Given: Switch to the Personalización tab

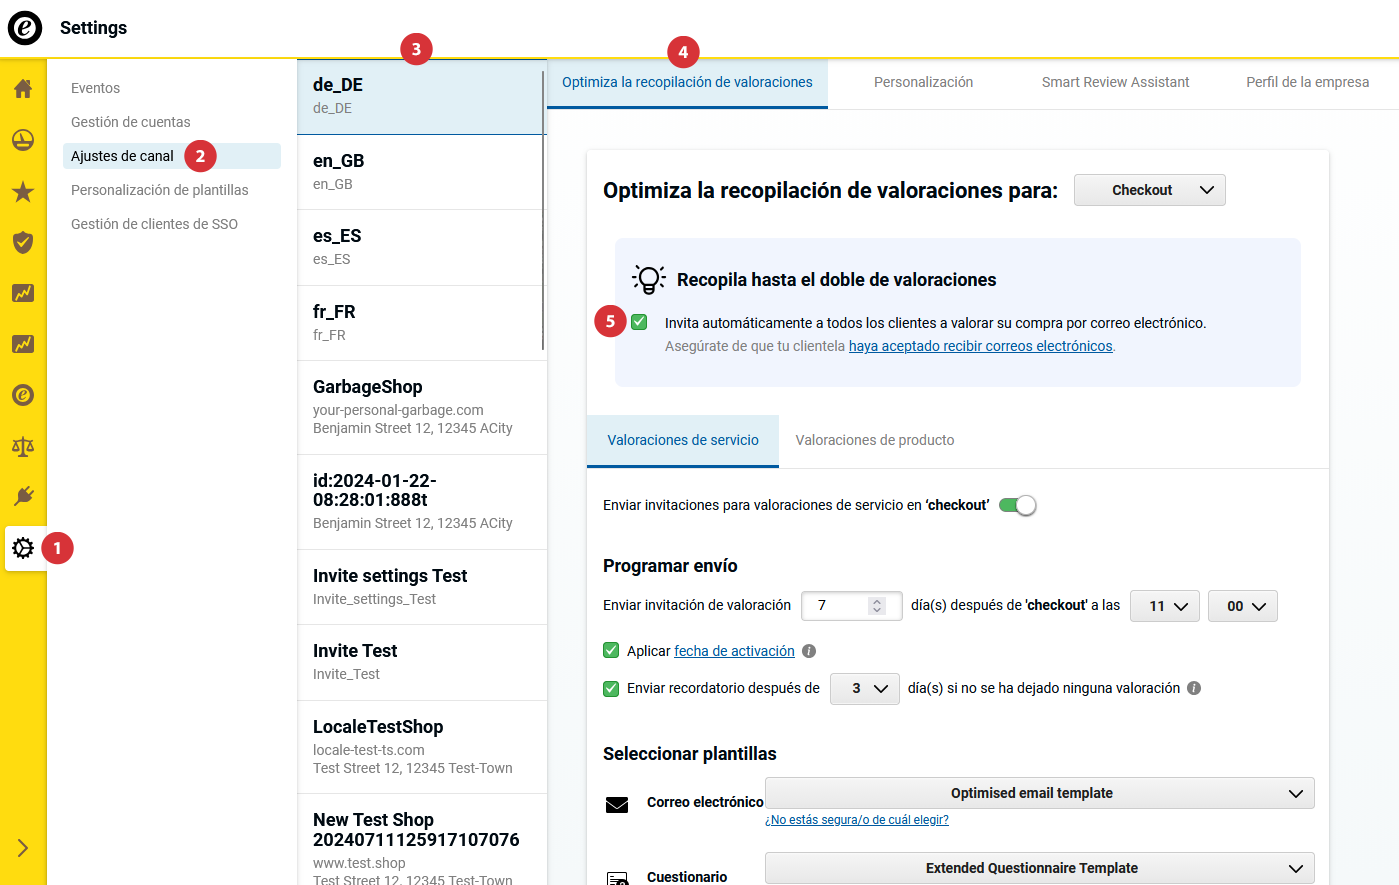Looking at the screenshot, I should pyautogui.click(x=923, y=82).
